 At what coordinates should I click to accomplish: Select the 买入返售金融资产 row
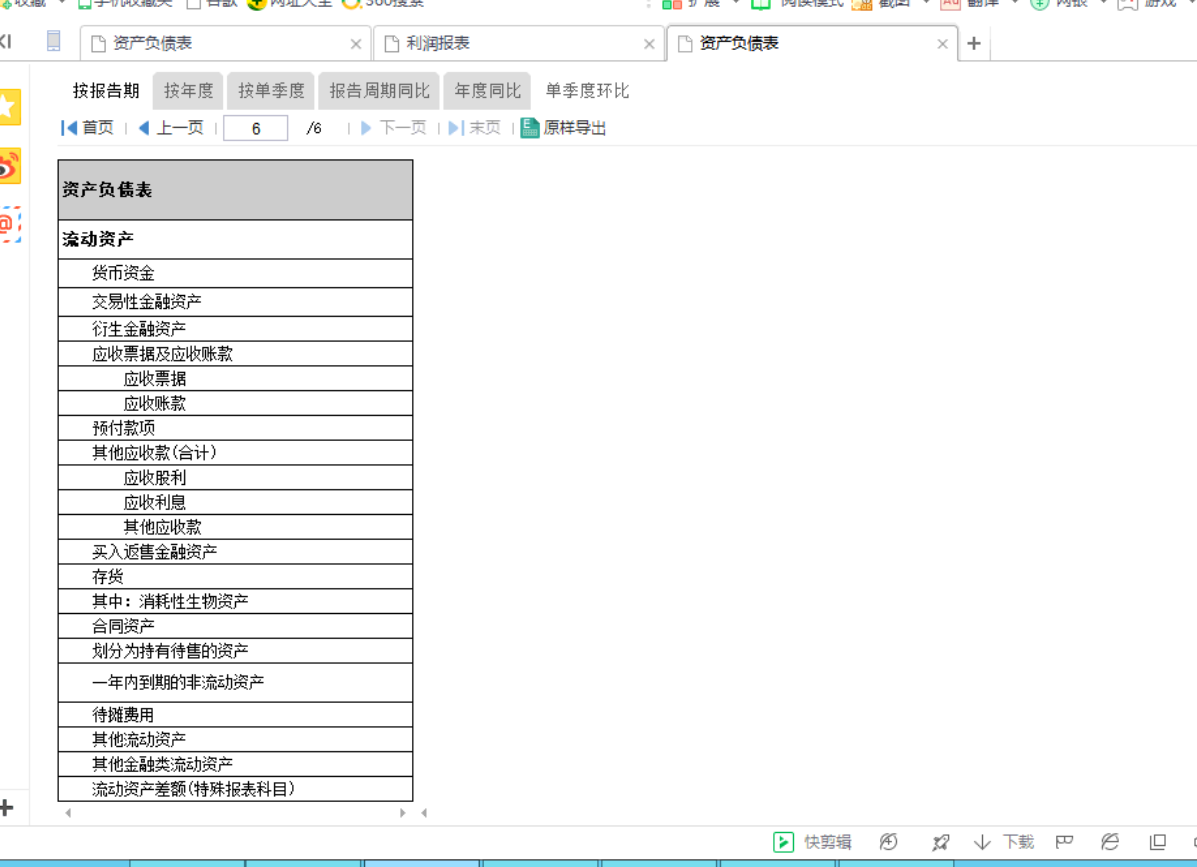tap(235, 552)
